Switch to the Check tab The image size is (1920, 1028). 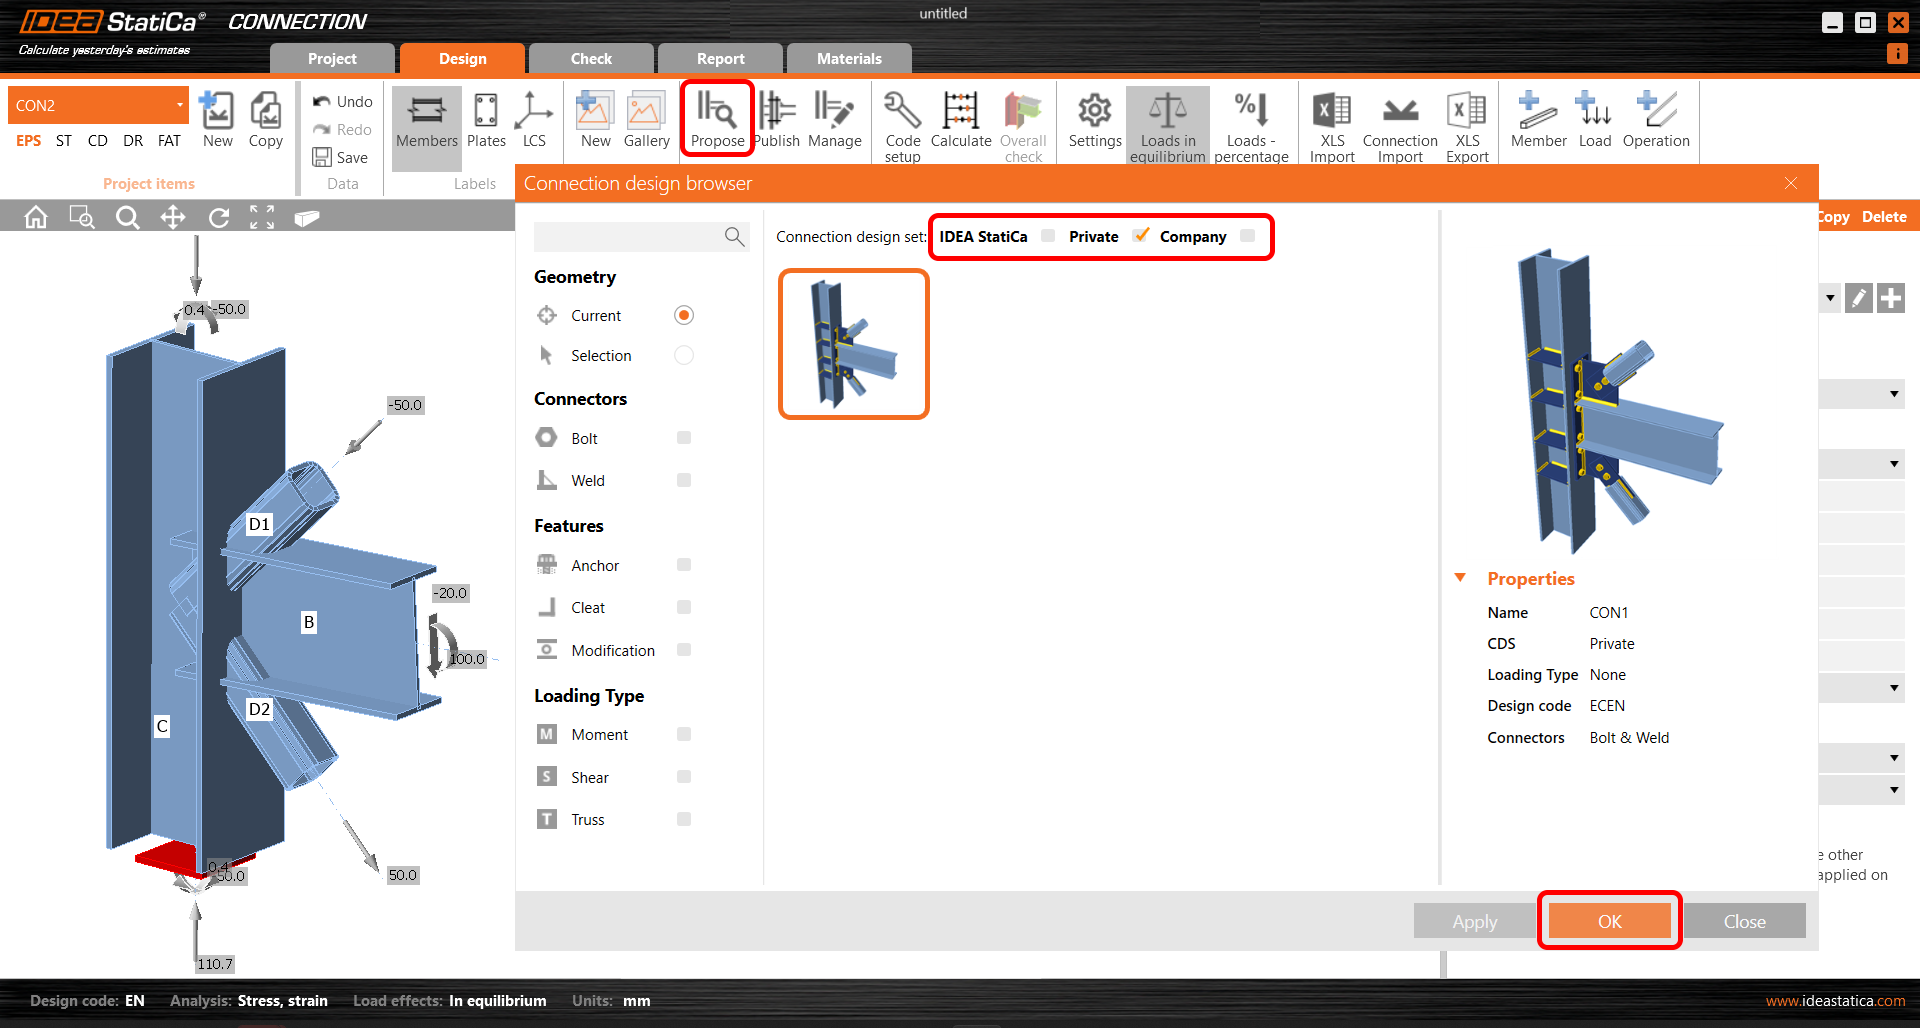pyautogui.click(x=591, y=59)
